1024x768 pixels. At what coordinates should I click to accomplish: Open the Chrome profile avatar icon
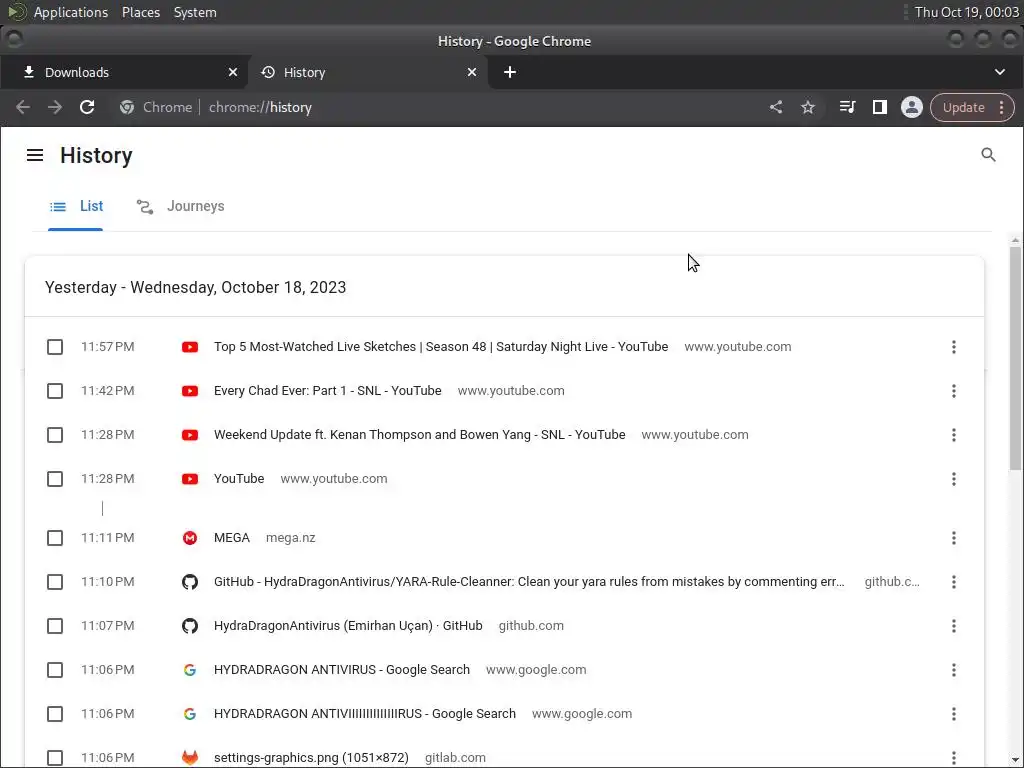[x=911, y=107]
